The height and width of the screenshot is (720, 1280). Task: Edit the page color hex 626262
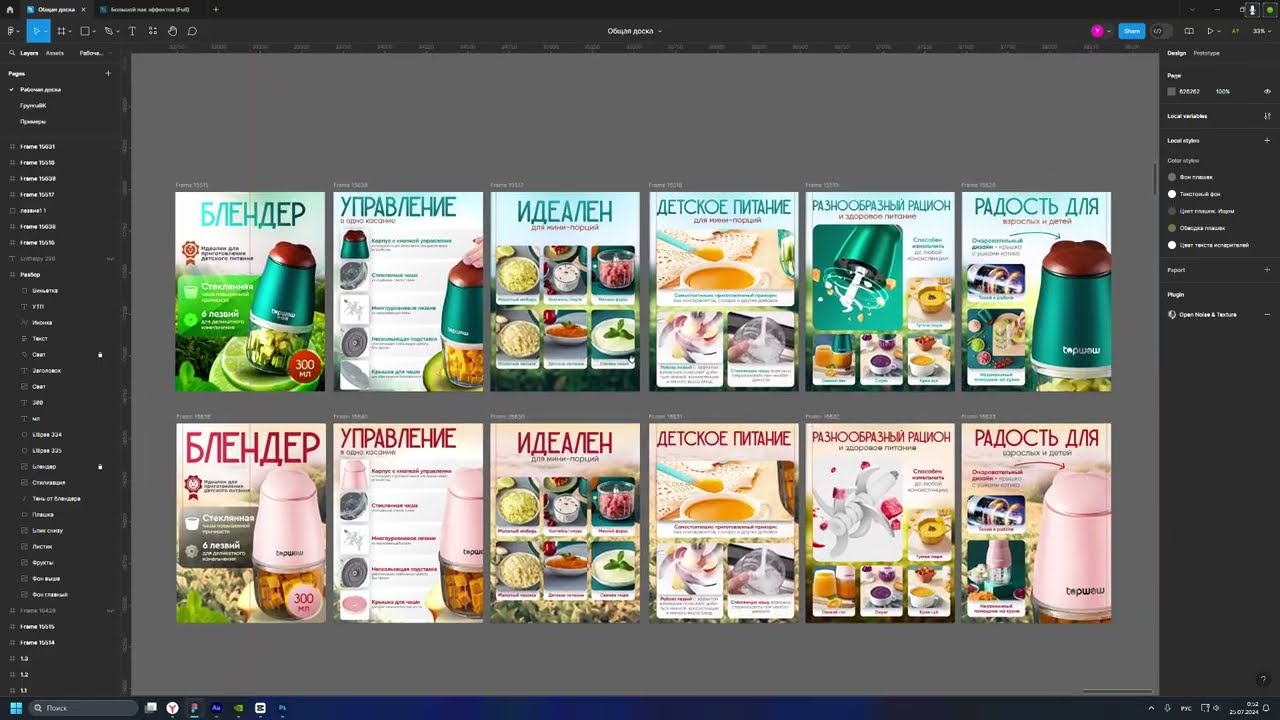(x=1189, y=91)
